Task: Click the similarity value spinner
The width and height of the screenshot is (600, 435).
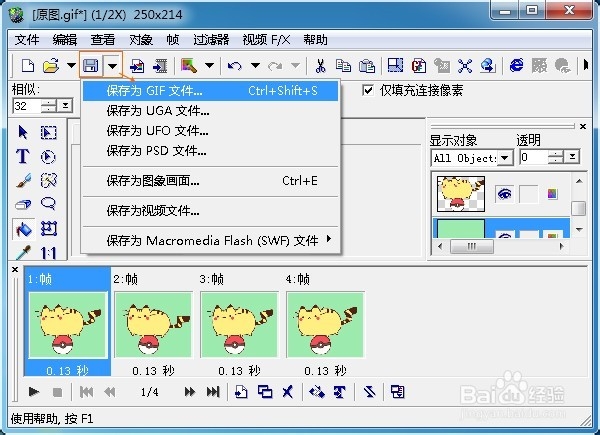Action: pyautogui.click(x=49, y=106)
